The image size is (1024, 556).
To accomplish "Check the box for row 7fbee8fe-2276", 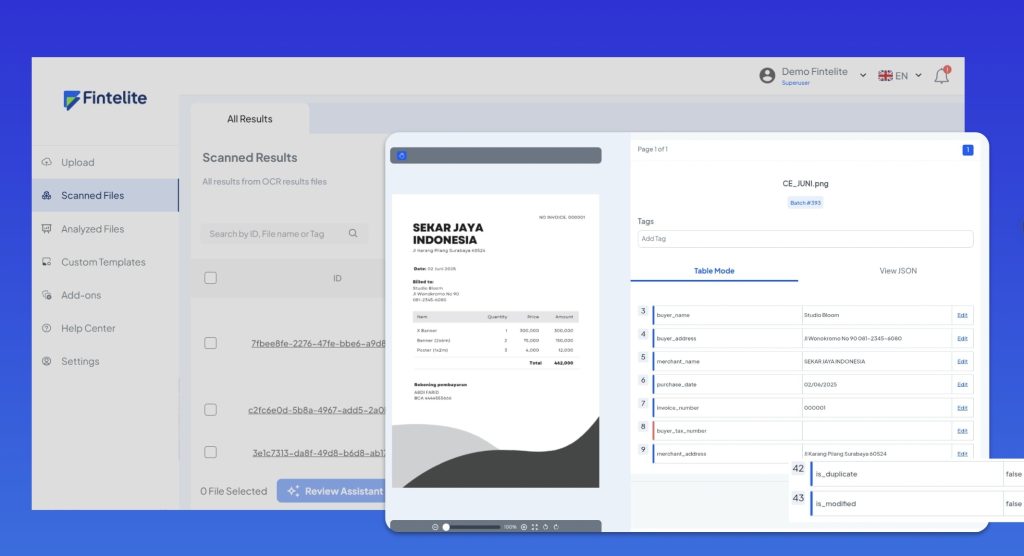I will tap(210, 343).
